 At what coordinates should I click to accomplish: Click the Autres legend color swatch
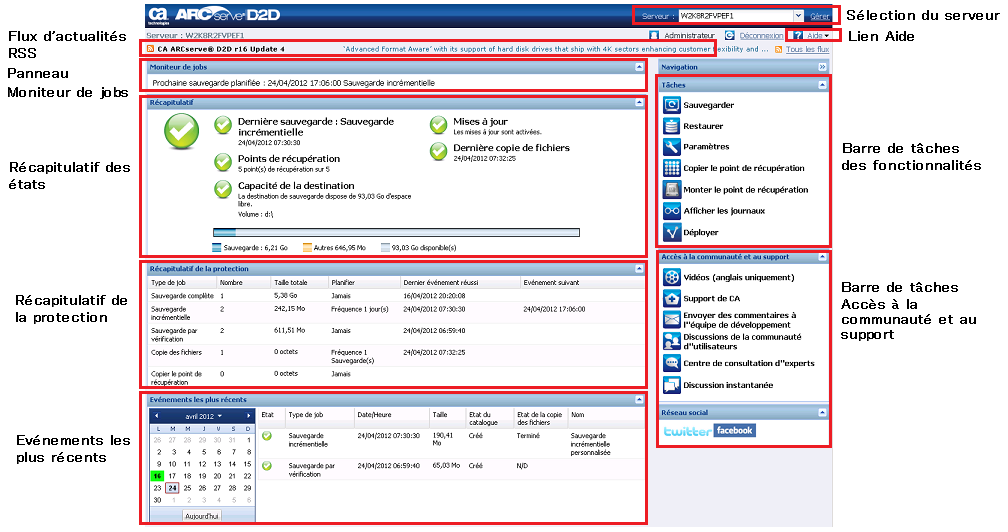[x=307, y=247]
